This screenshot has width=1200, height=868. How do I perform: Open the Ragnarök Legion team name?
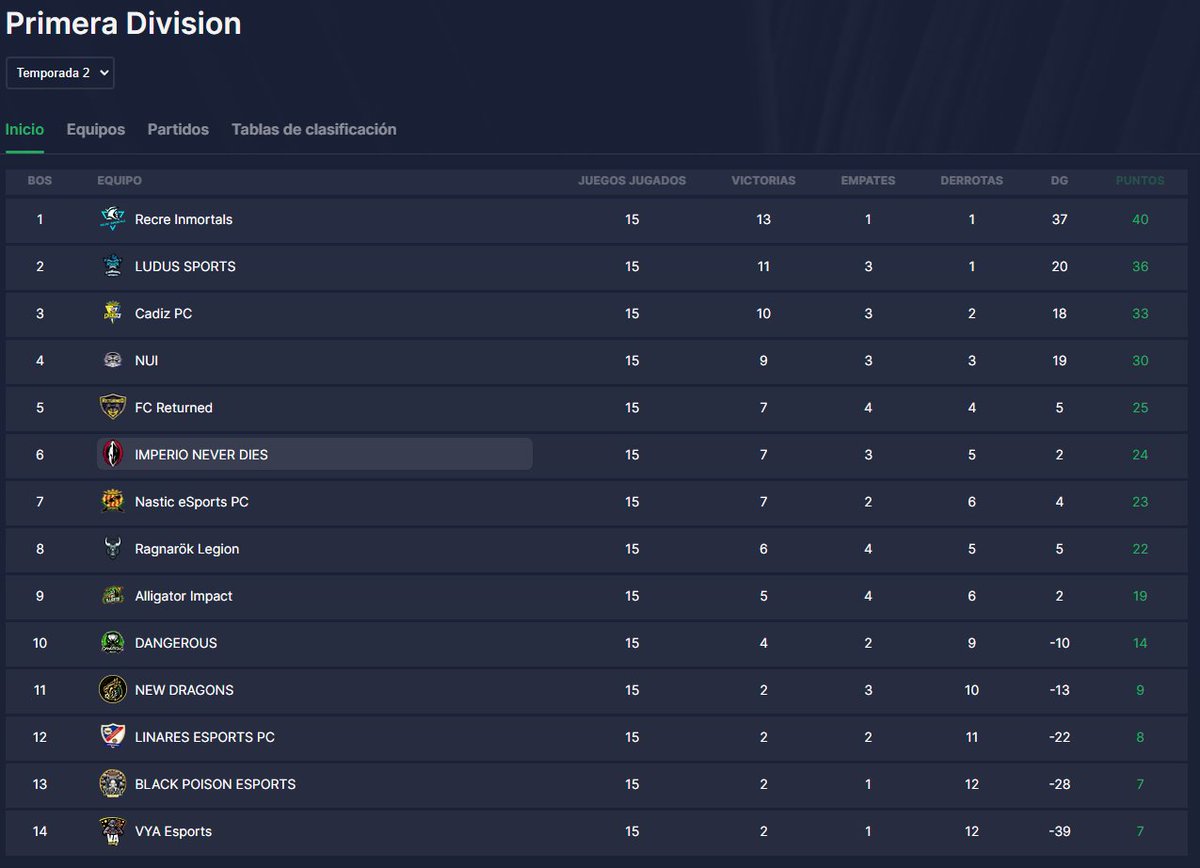click(x=187, y=548)
